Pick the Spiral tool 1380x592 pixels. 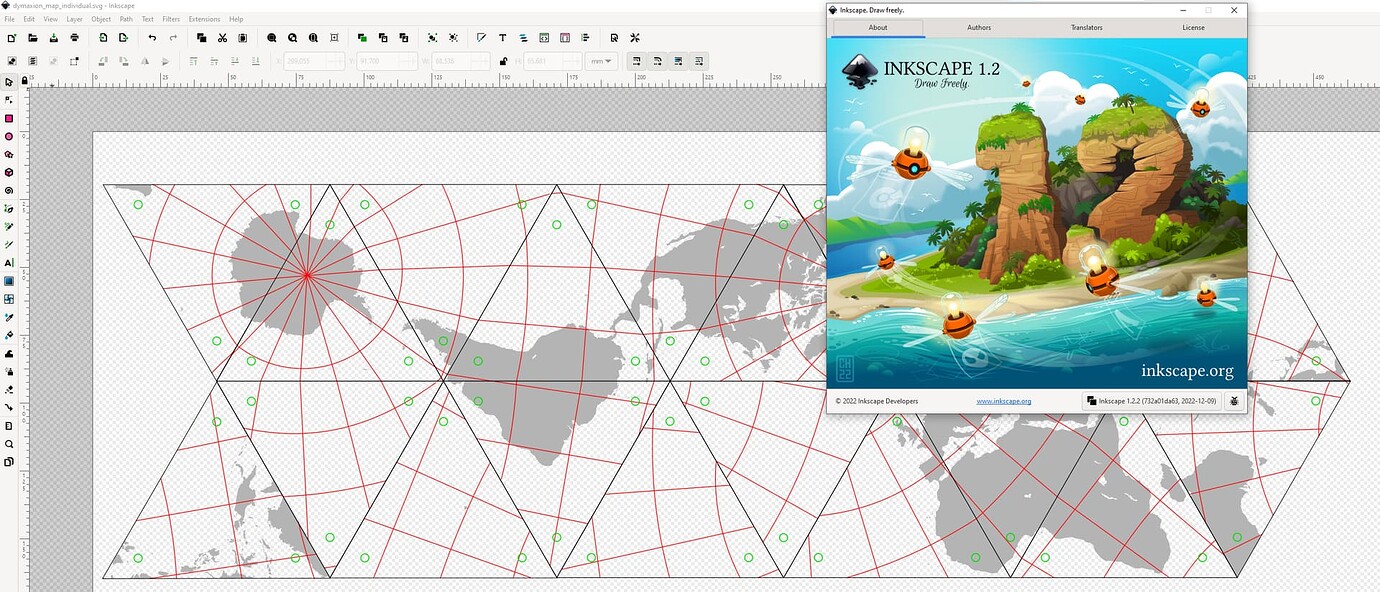[x=10, y=191]
